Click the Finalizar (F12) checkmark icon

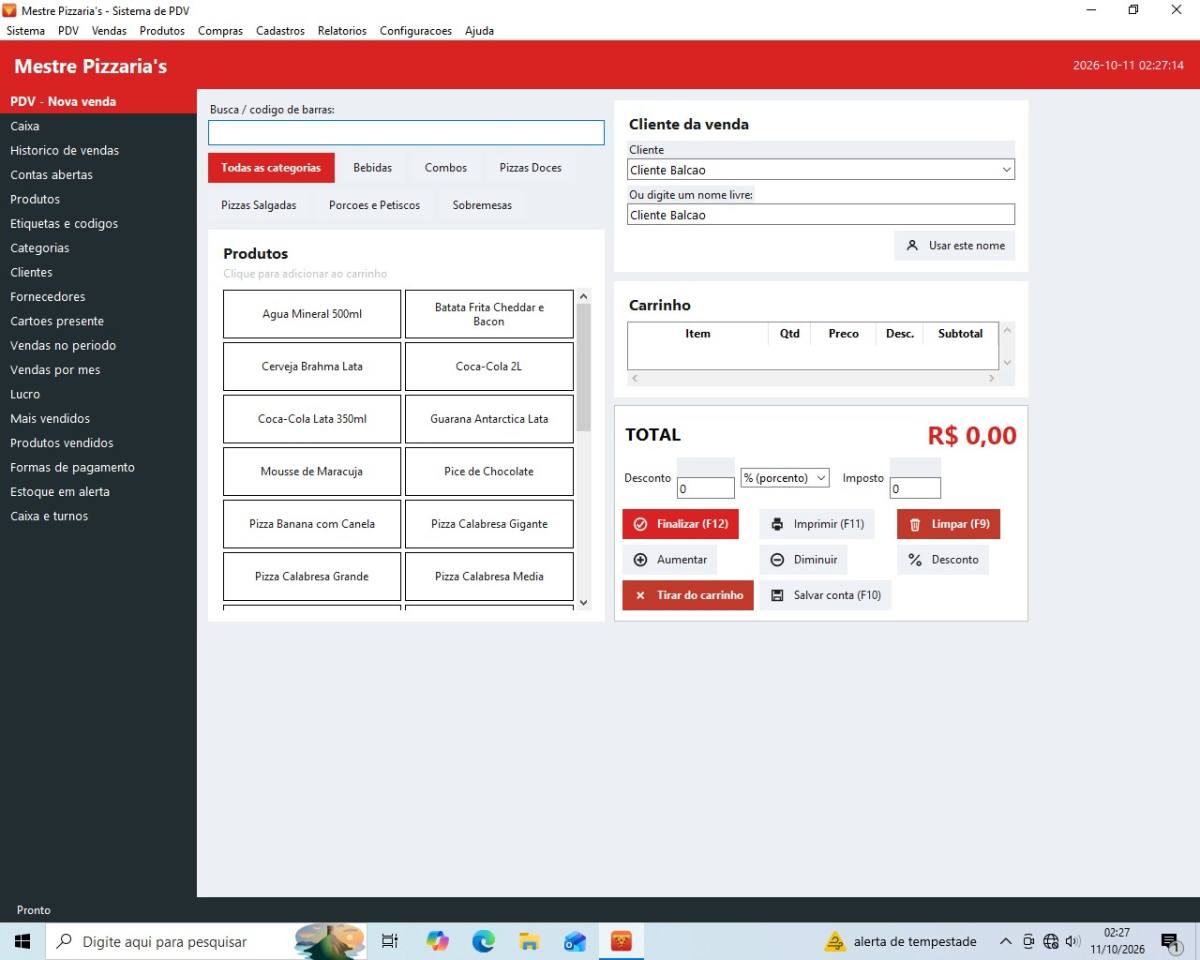640,524
